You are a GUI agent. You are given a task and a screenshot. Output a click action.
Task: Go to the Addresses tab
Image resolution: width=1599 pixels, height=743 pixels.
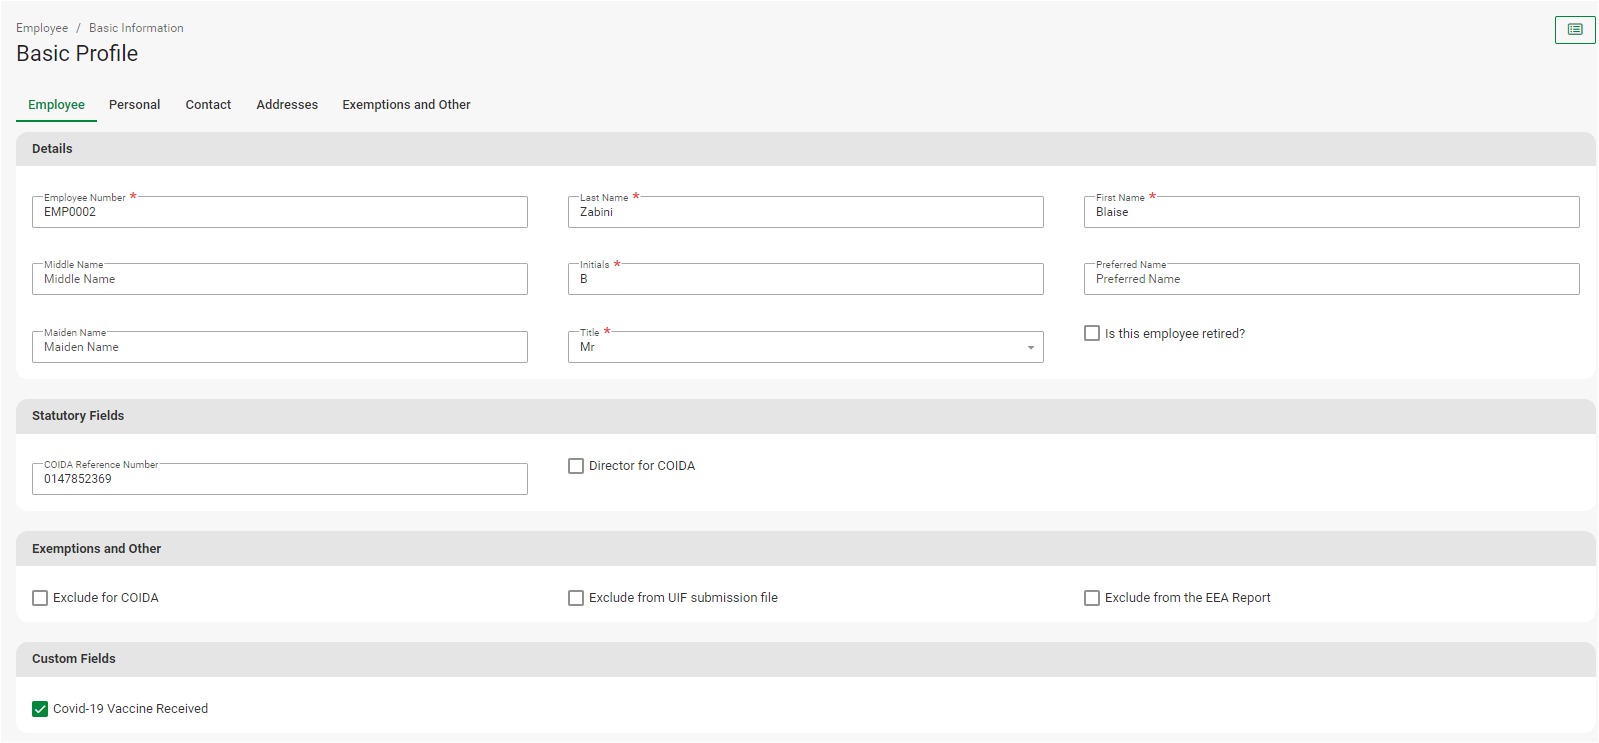pyautogui.click(x=287, y=105)
